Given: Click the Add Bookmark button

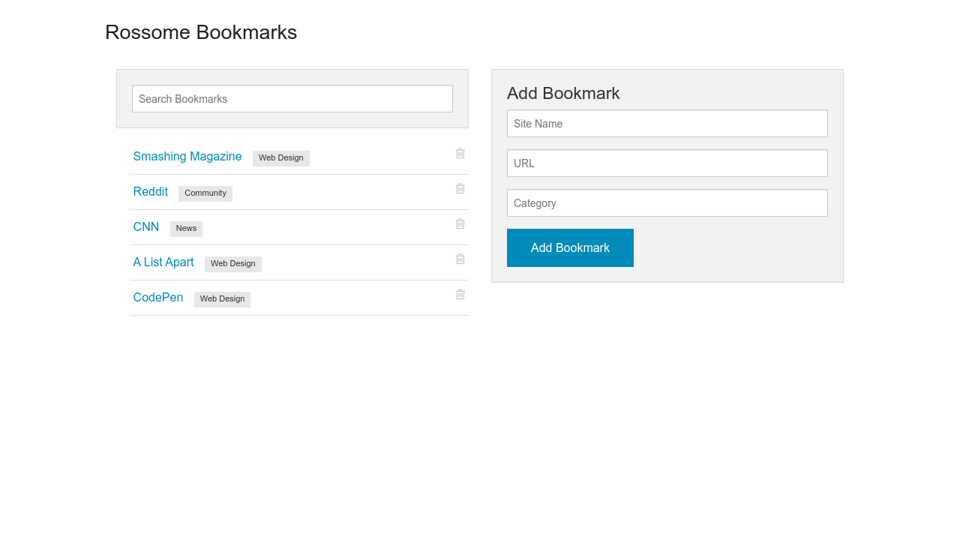Looking at the screenshot, I should coord(570,248).
